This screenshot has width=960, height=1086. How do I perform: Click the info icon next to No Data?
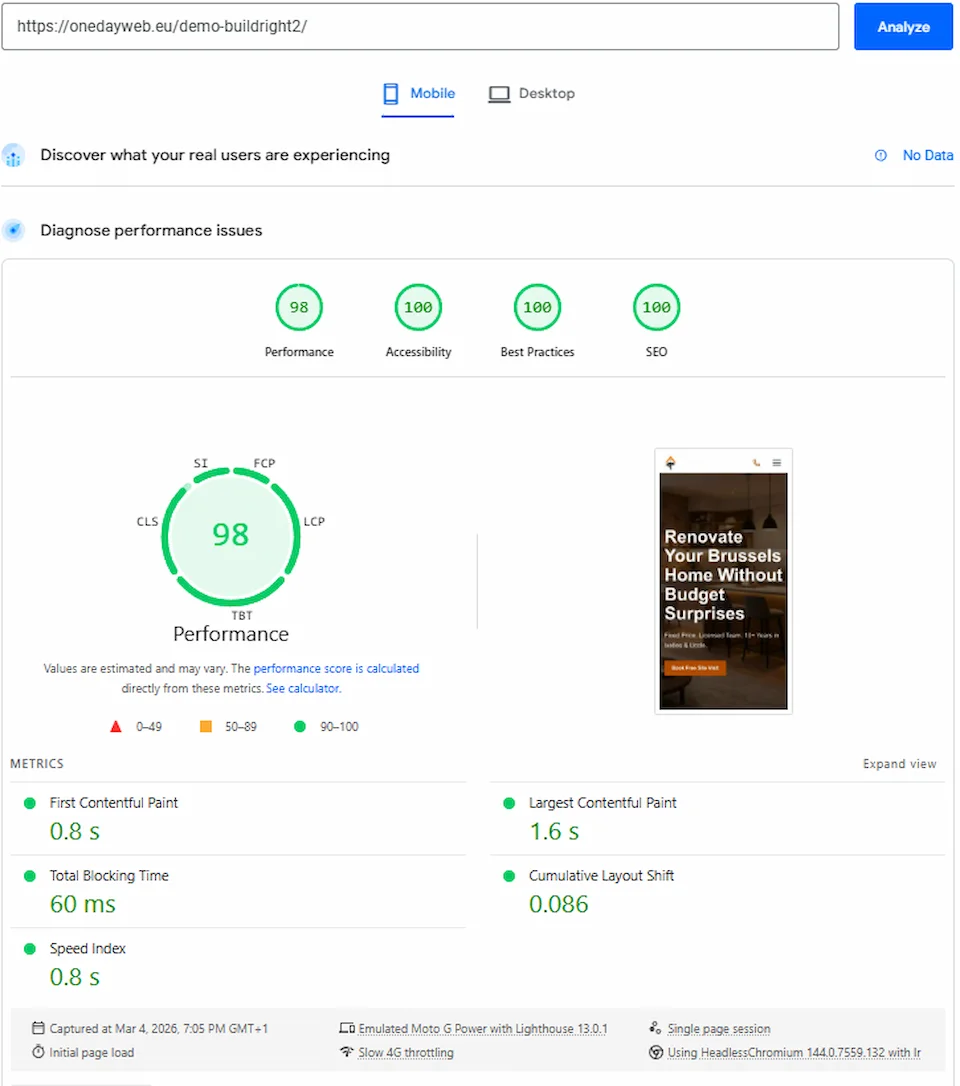pyautogui.click(x=881, y=155)
